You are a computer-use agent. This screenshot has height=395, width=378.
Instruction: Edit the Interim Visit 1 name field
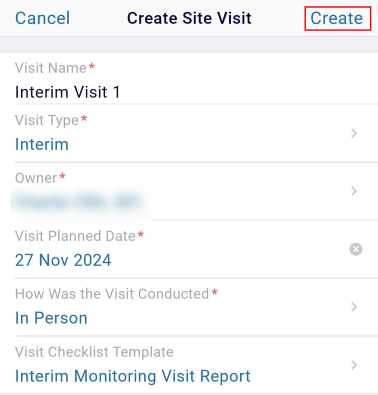click(x=67, y=92)
